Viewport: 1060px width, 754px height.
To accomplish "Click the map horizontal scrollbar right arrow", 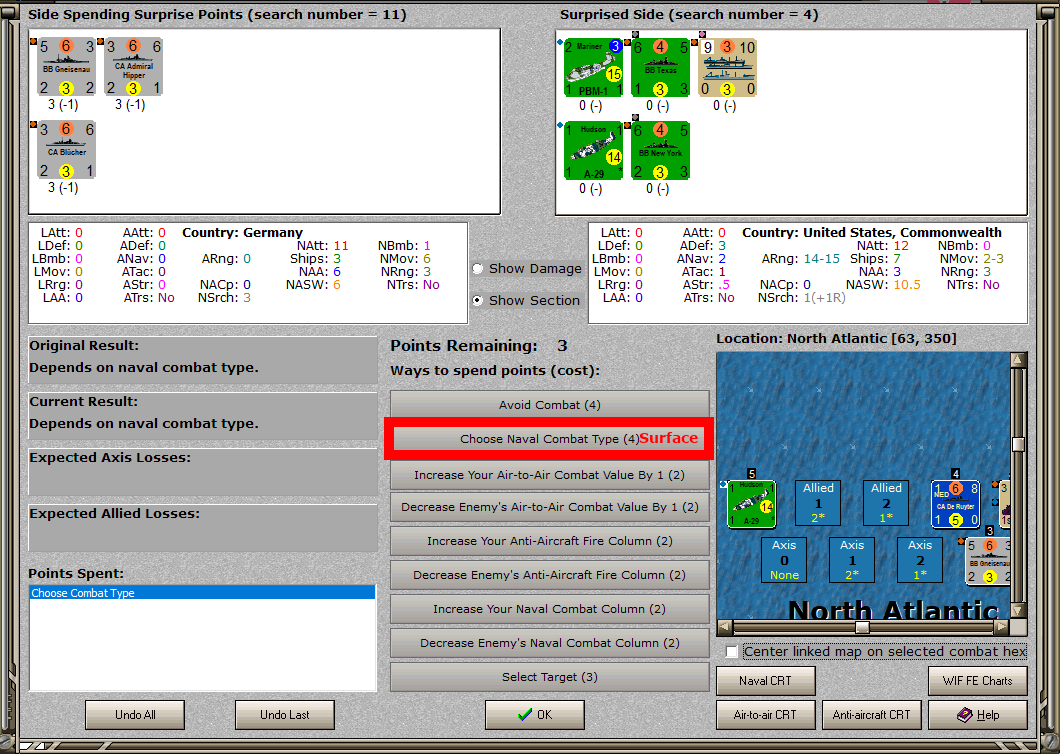I will (1003, 627).
